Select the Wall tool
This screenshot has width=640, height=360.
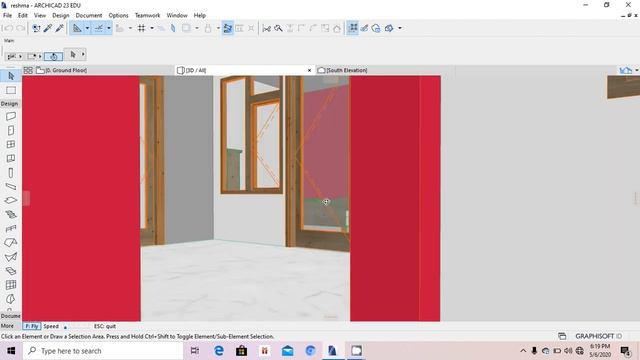coord(11,116)
